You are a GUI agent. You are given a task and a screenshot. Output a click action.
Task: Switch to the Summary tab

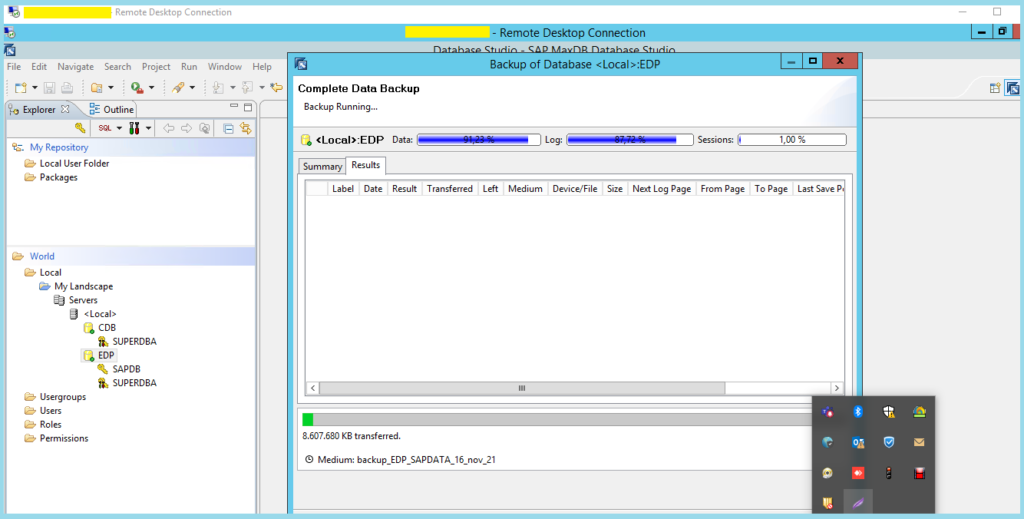coord(322,166)
